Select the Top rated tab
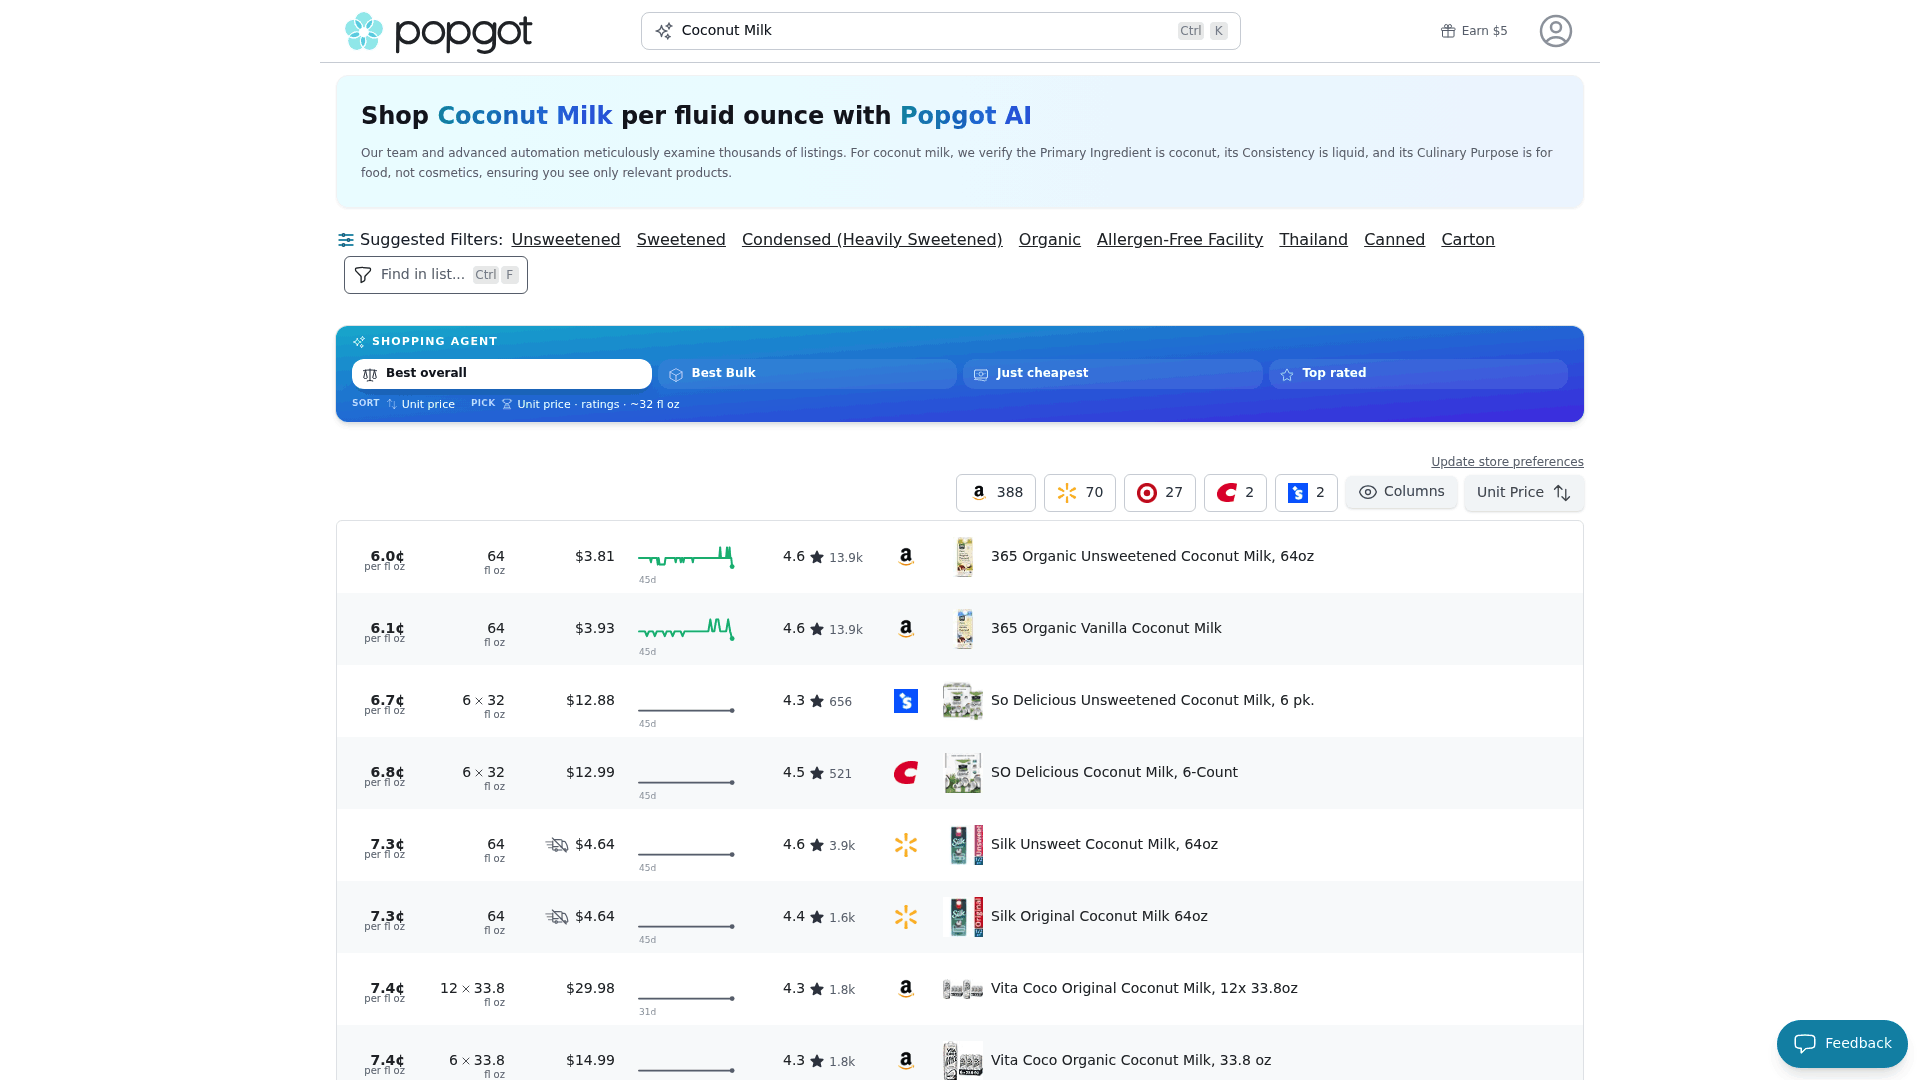This screenshot has width=1920, height=1080. pos(1418,374)
